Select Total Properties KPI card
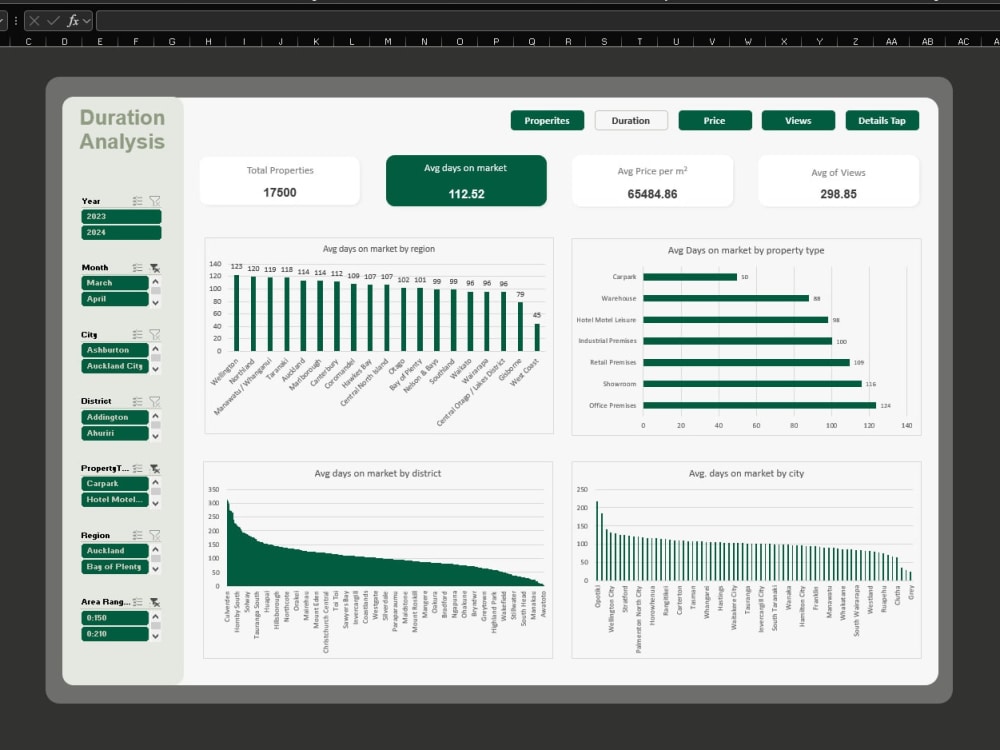The height and width of the screenshot is (750, 1000). tap(280, 181)
